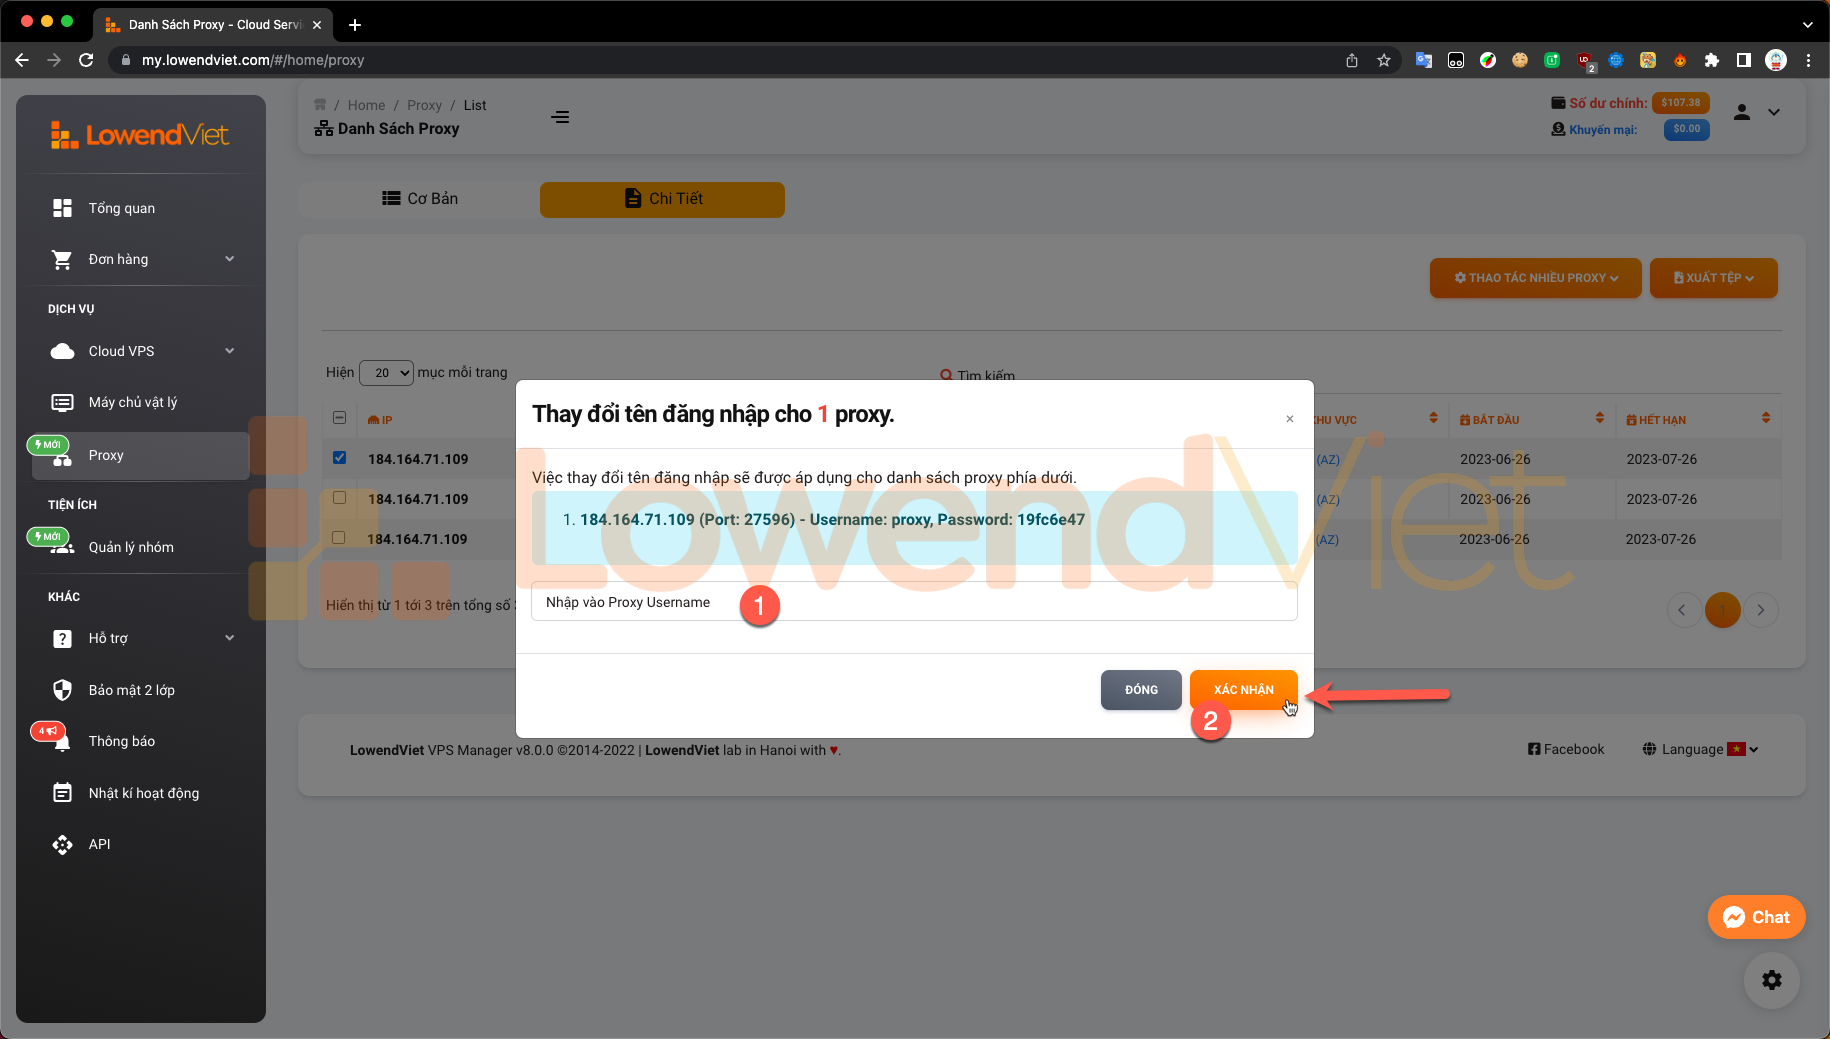This screenshot has height=1039, width=1830.
Task: Check the second proxy row checkbox
Action: (339, 498)
